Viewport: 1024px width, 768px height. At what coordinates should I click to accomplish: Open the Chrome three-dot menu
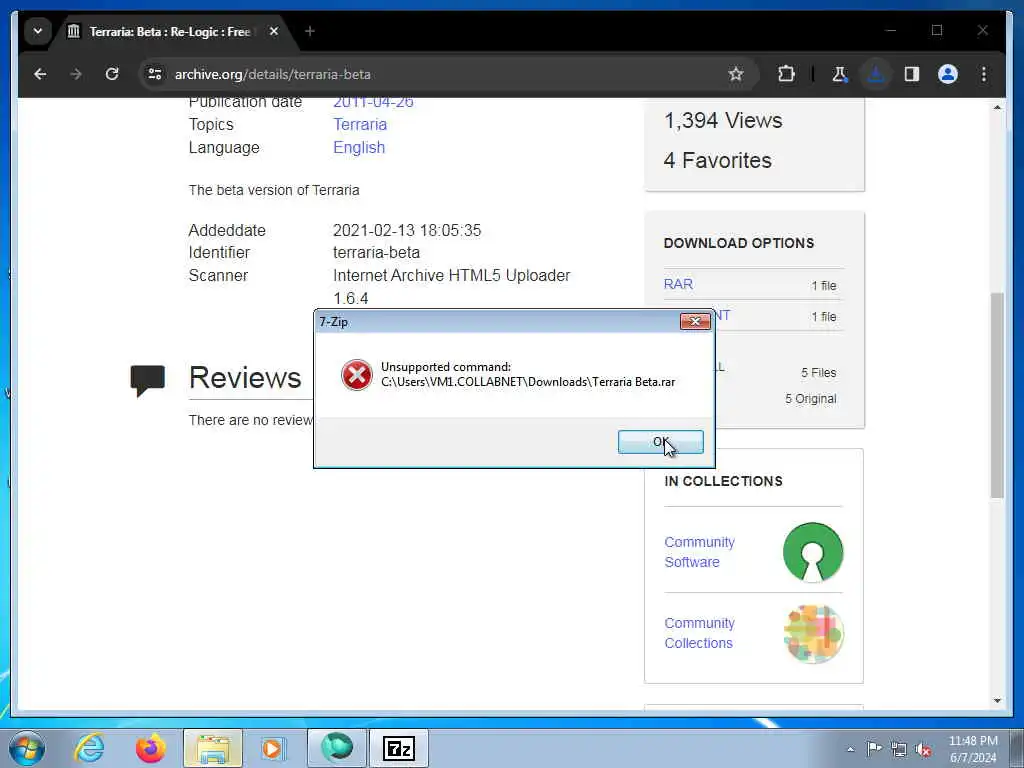click(984, 74)
